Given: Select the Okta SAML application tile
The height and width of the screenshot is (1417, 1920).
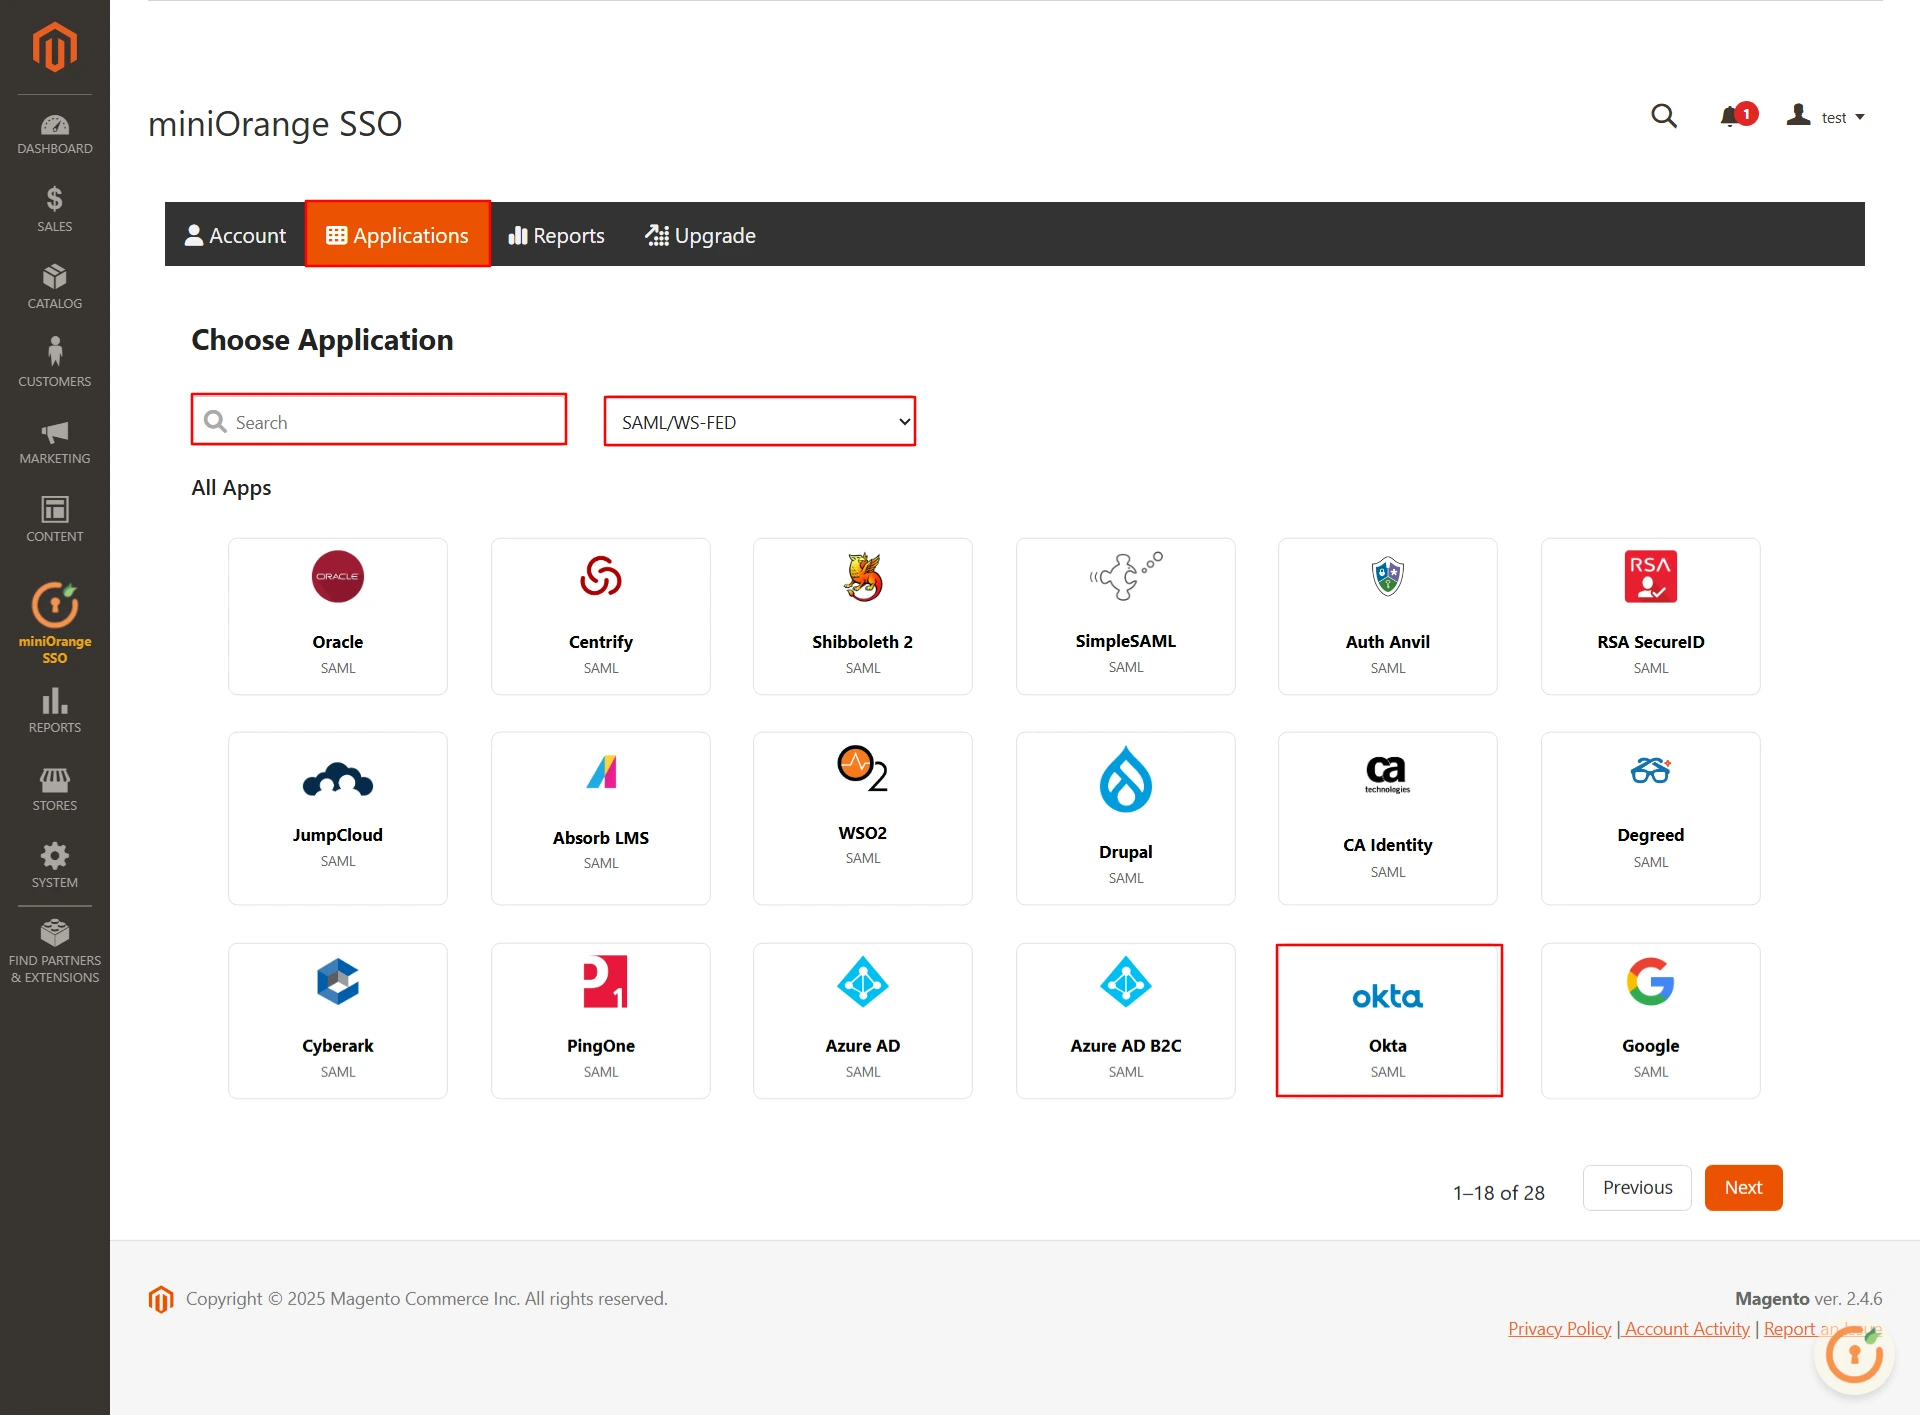Looking at the screenshot, I should [1388, 1018].
